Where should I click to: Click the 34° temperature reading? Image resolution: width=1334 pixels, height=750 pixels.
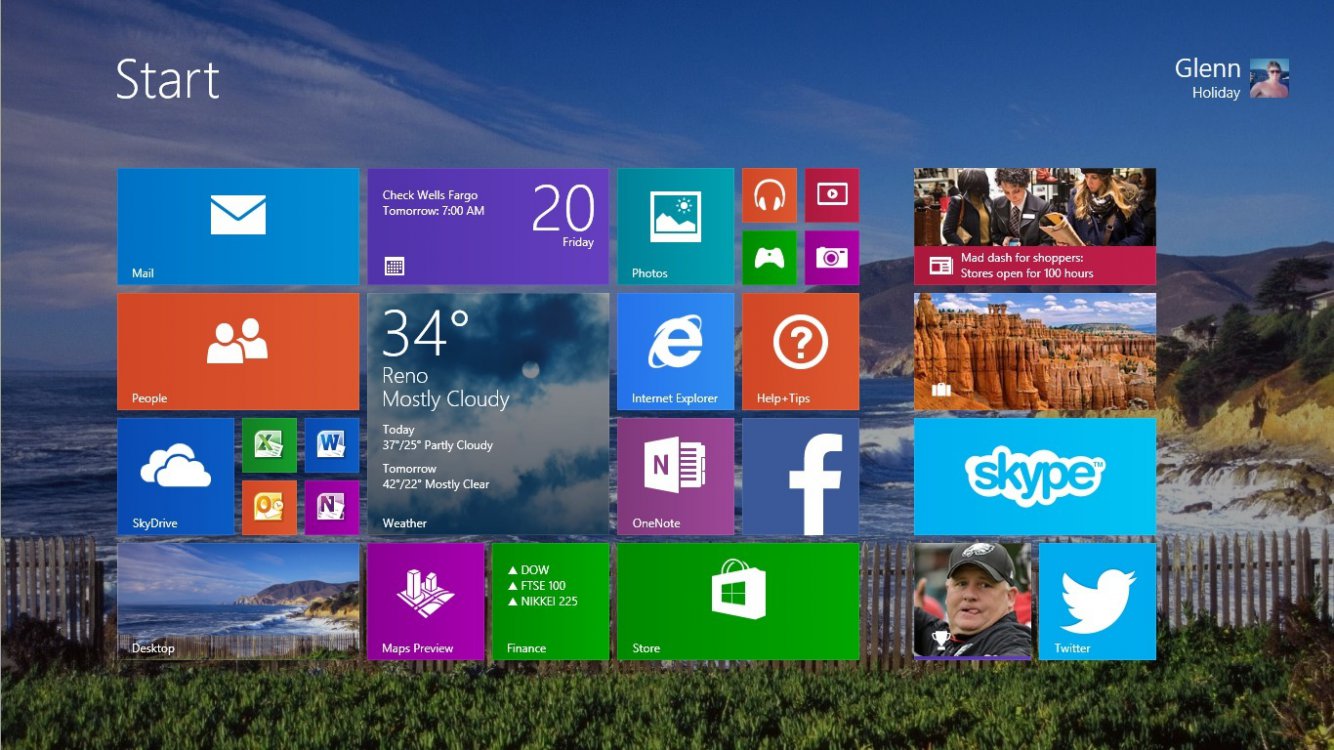pos(426,333)
